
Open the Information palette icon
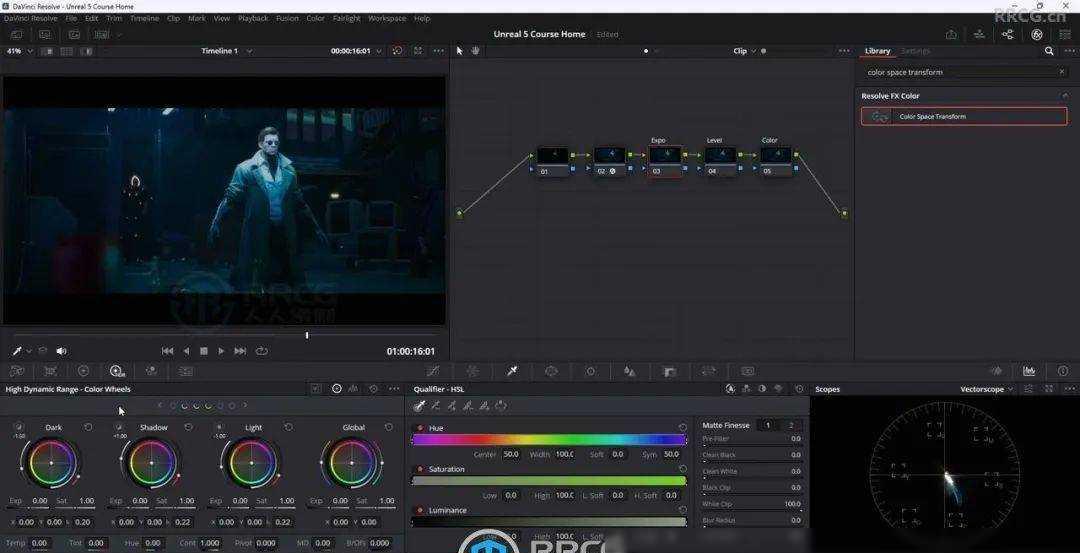coord(1063,371)
